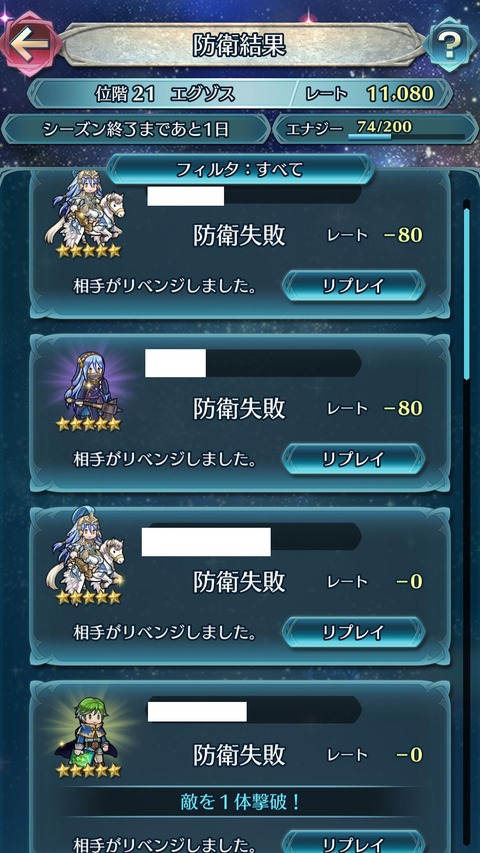480x853 pixels.
Task: Tap the 敵を１体撃破！ banner
Action: point(239,803)
